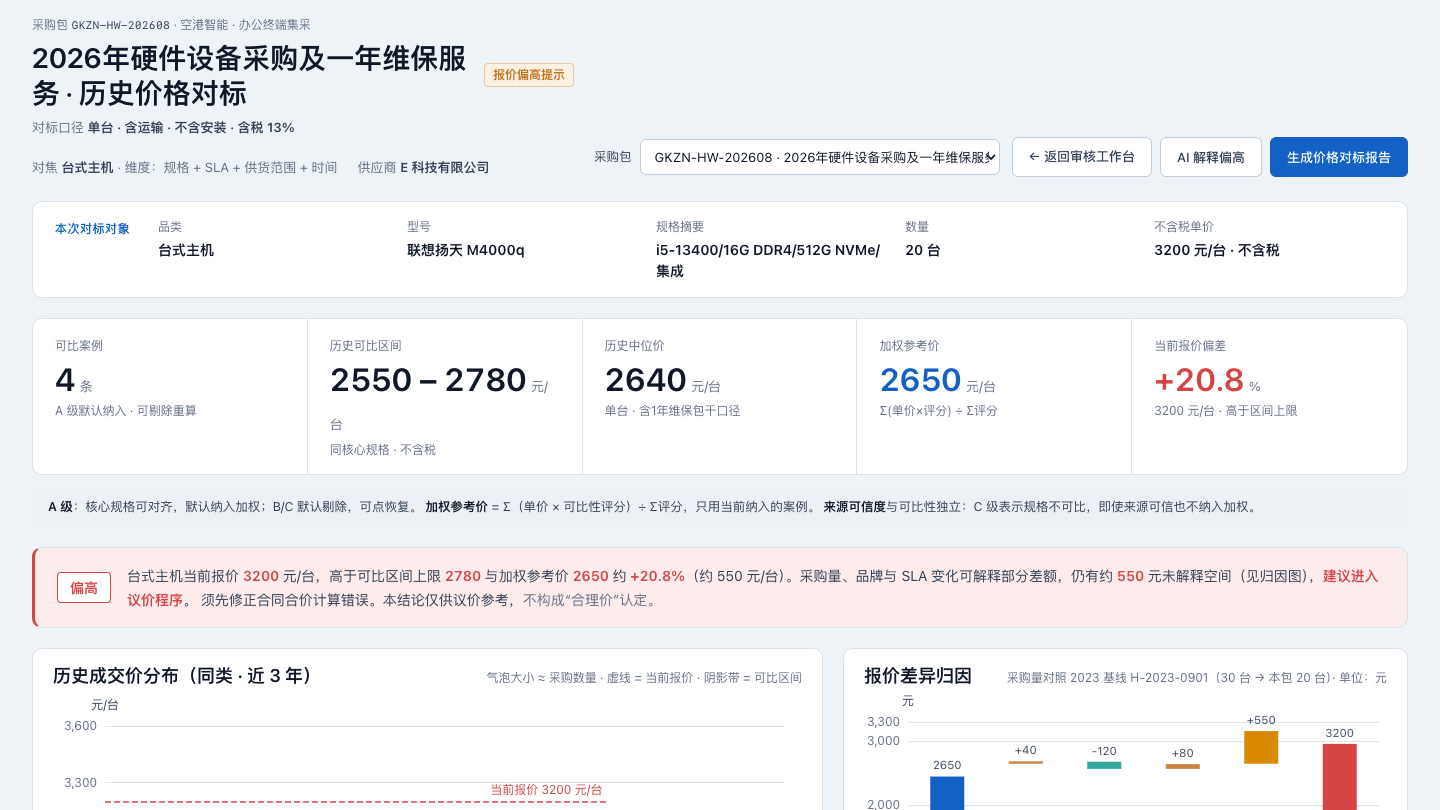This screenshot has height=810, width=1440.
Task: Click the teal -120 bar in waterfall chart
Action: pyautogui.click(x=1104, y=765)
